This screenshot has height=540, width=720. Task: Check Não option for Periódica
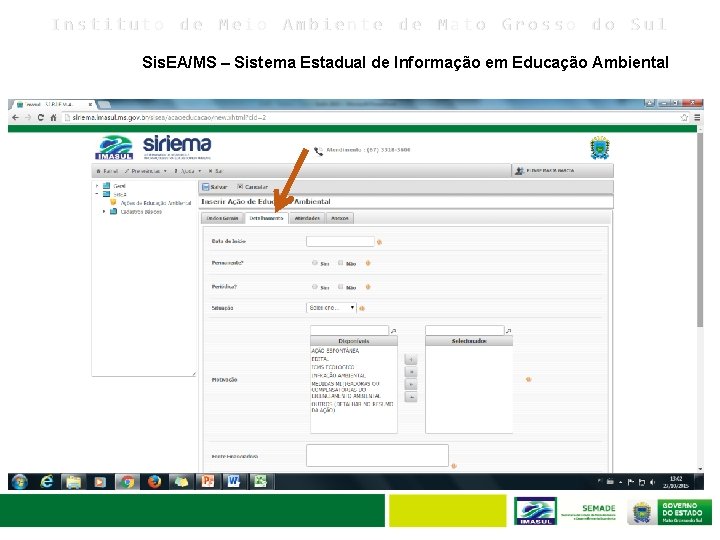tap(340, 287)
